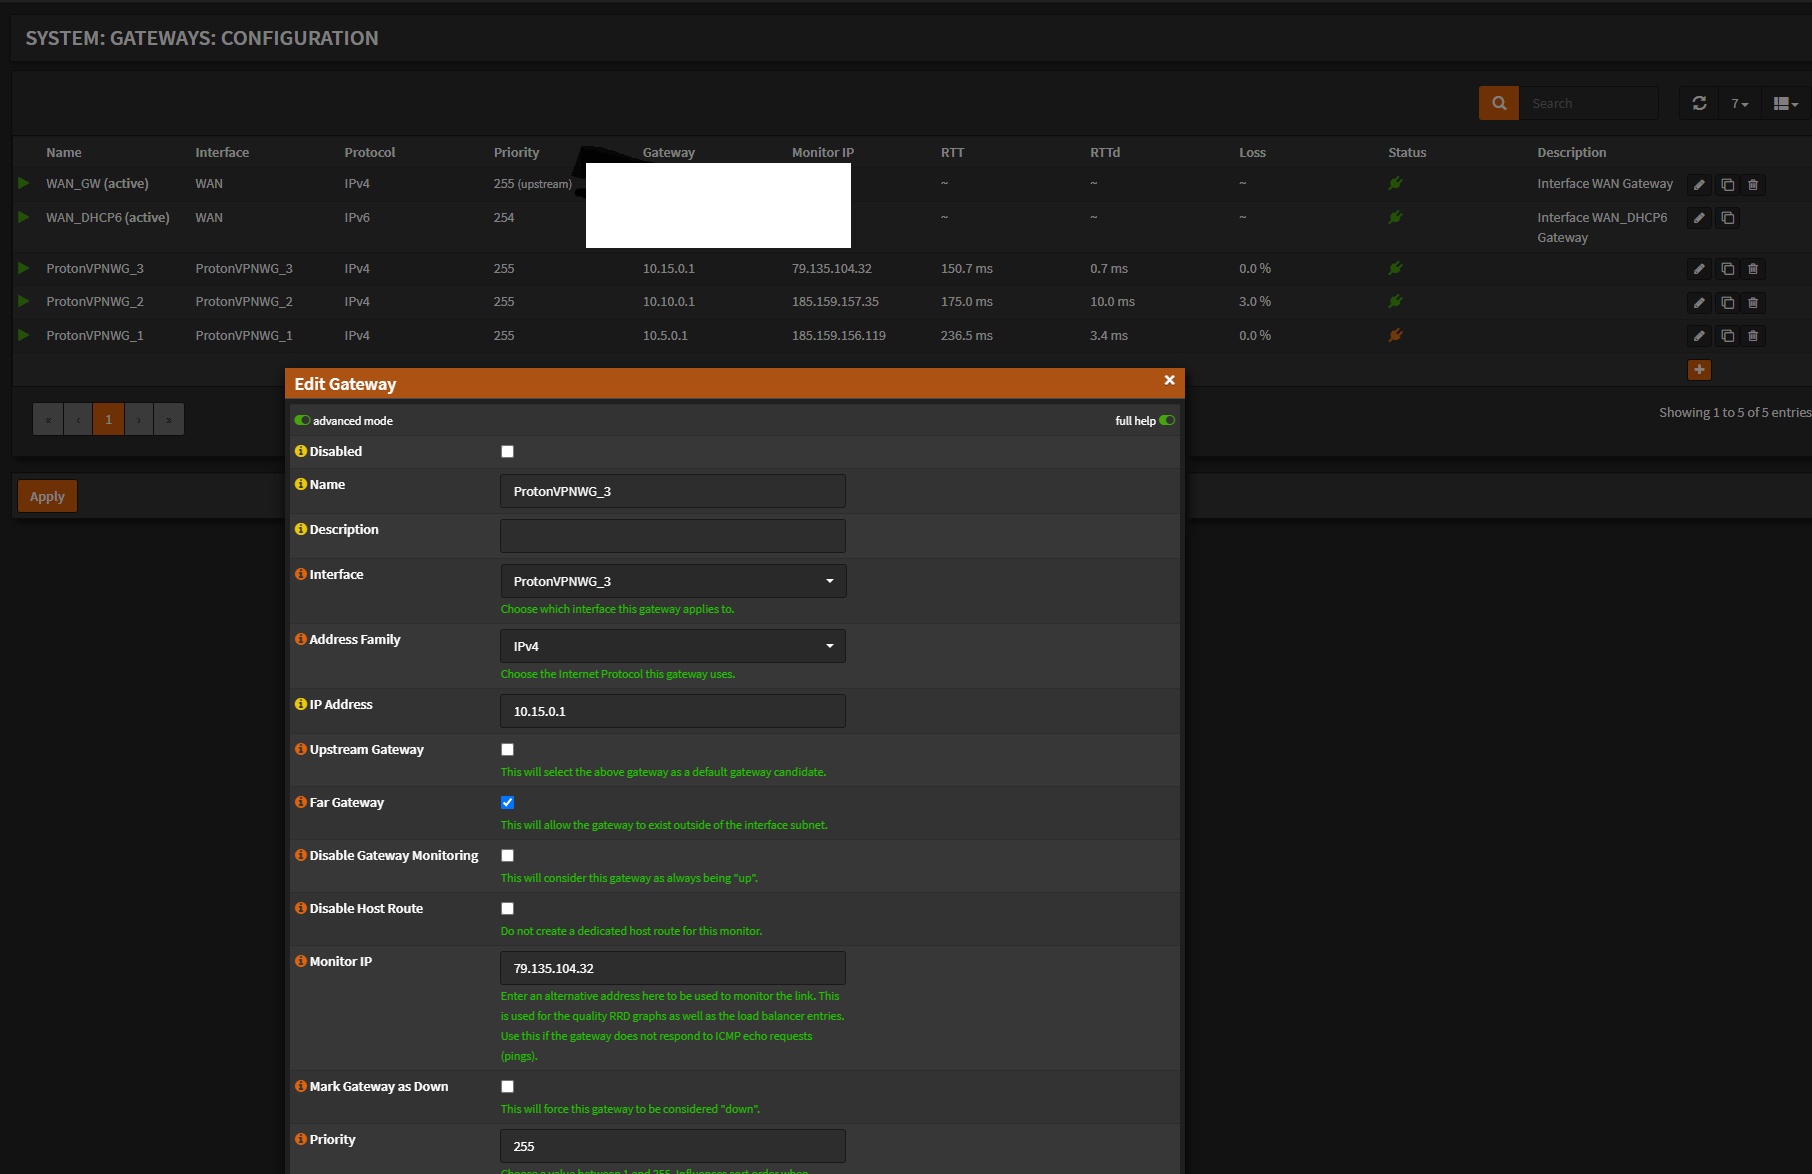Viewport: 1812px width, 1174px height.
Task: Clone the WAN_DHCP6 gateway
Action: coord(1727,218)
